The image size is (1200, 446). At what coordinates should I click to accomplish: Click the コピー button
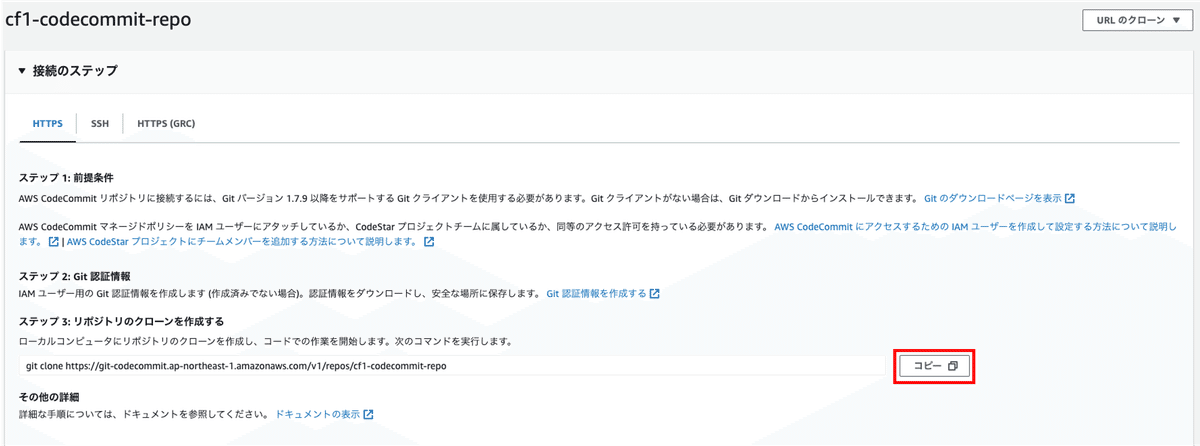click(934, 366)
